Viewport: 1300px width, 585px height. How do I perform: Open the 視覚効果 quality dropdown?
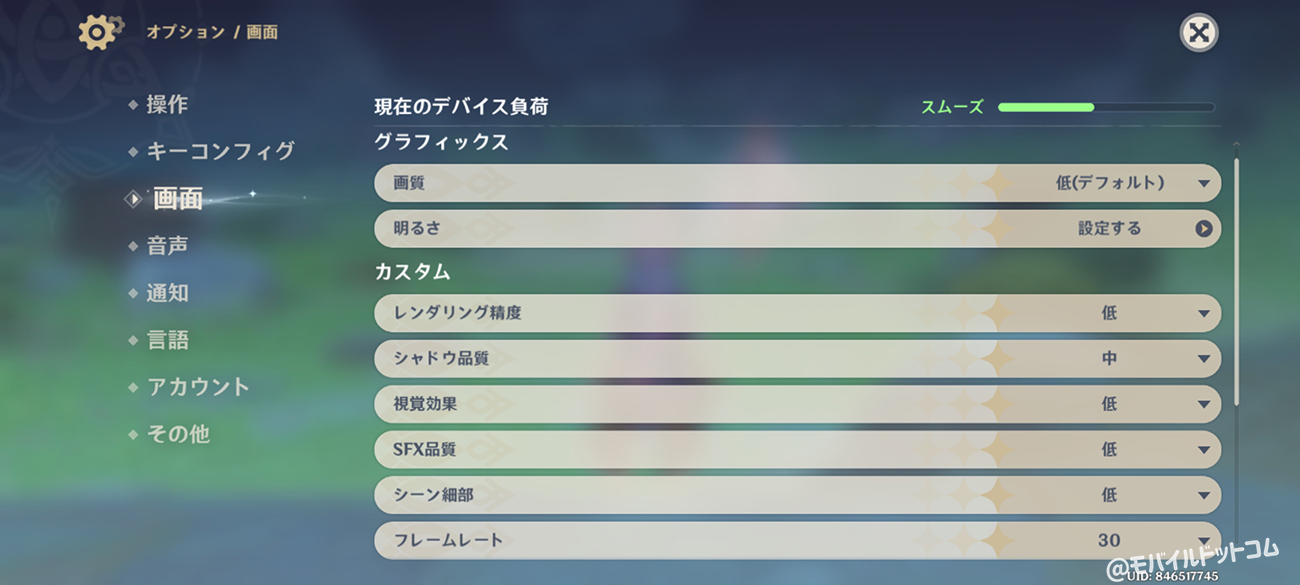click(x=797, y=404)
